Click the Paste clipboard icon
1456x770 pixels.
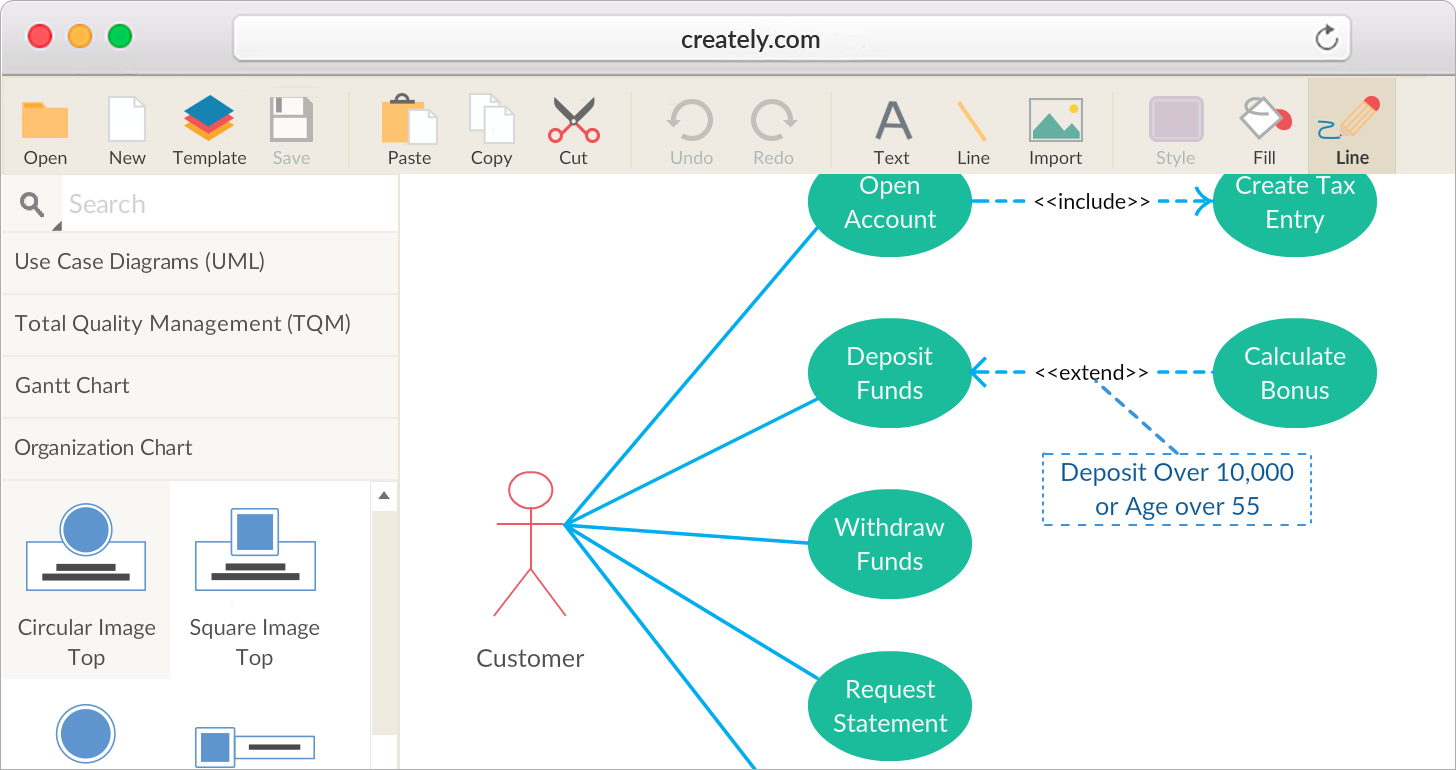[409, 121]
